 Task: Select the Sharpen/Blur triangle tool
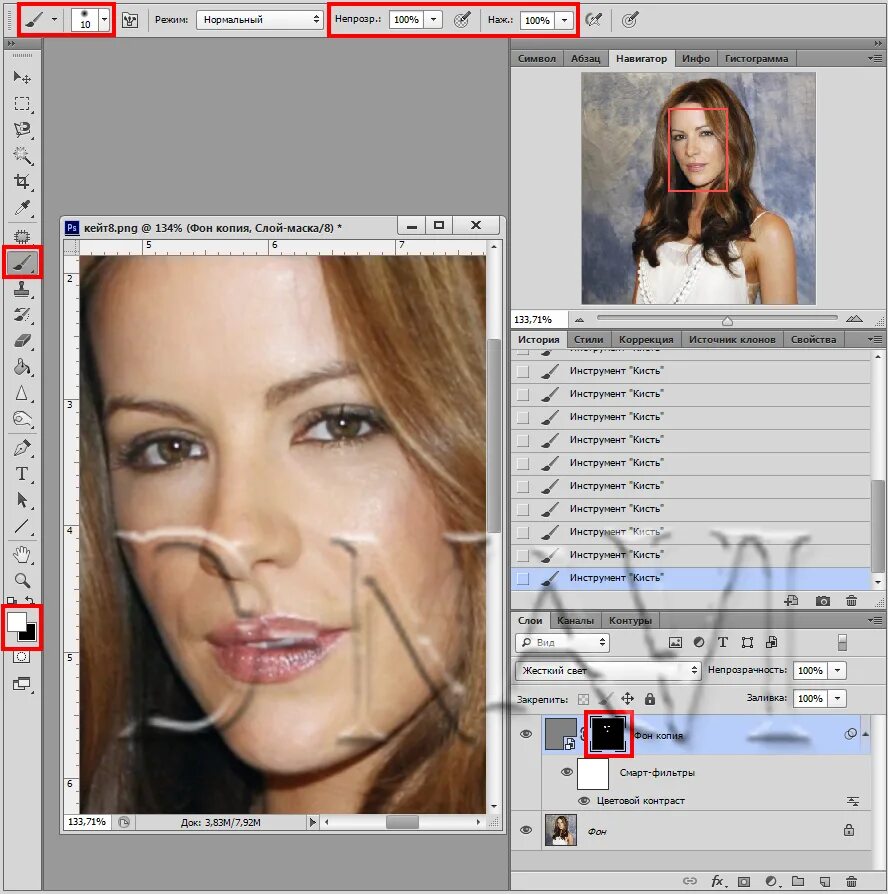point(22,393)
